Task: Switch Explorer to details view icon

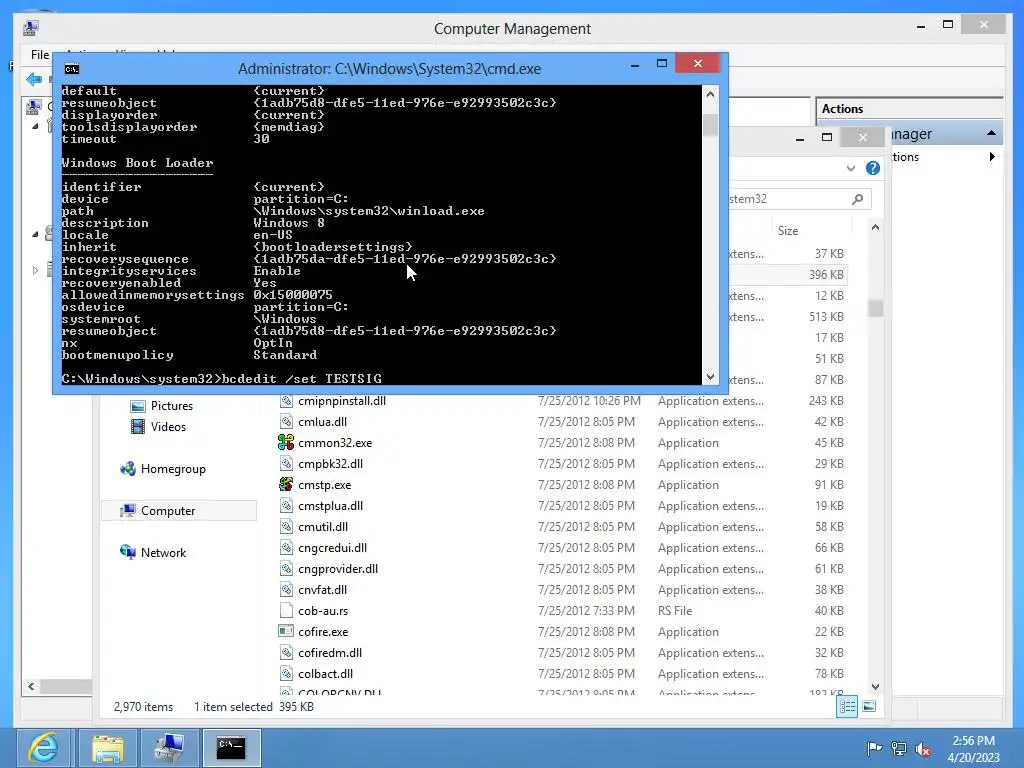Action: pos(848,707)
